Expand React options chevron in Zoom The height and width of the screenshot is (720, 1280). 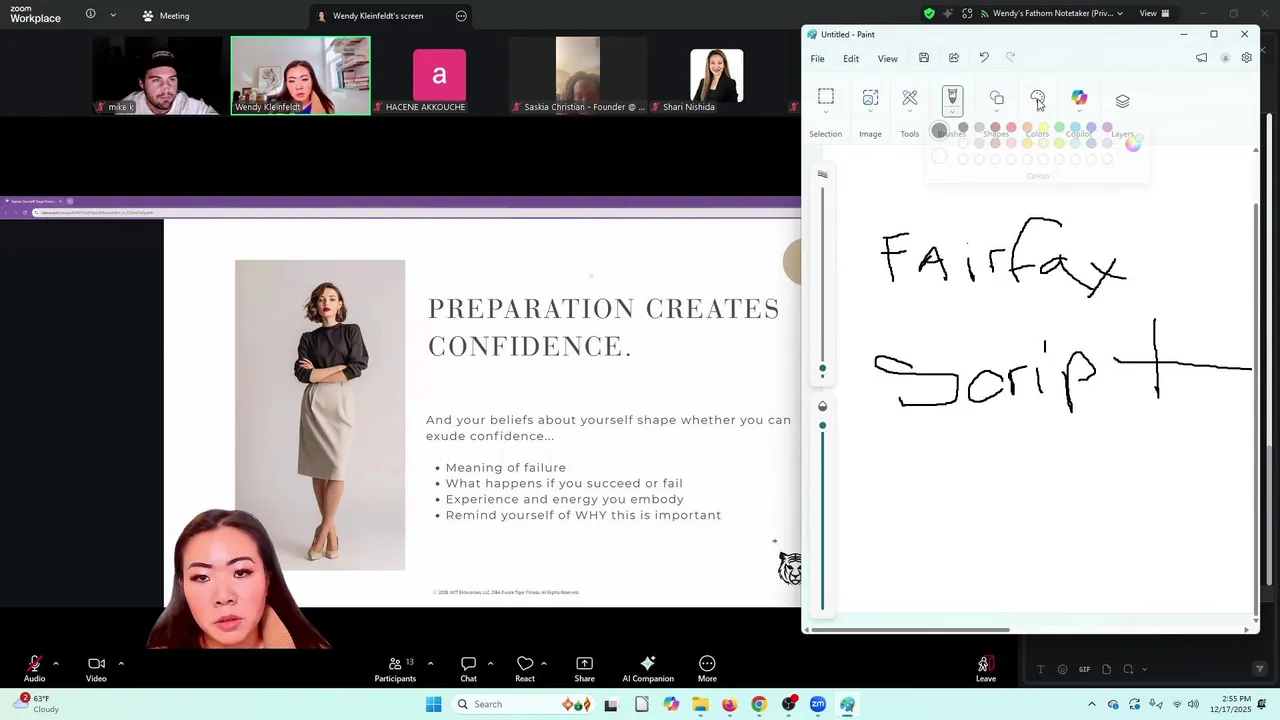pos(544,663)
